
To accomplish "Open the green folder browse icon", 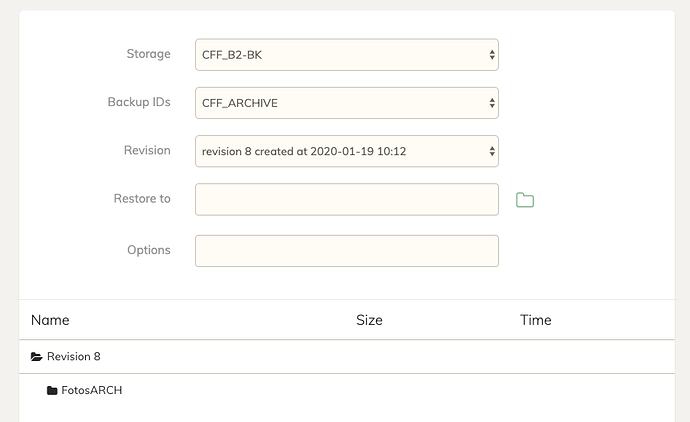I will click(x=525, y=200).
